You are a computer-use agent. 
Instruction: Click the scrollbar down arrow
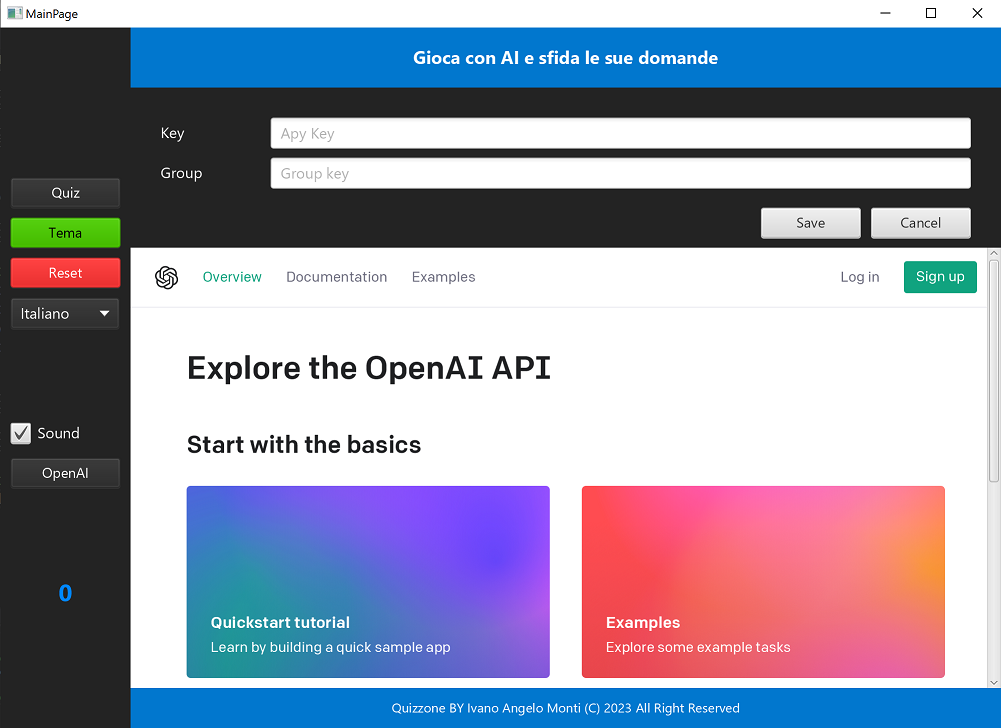point(993,682)
